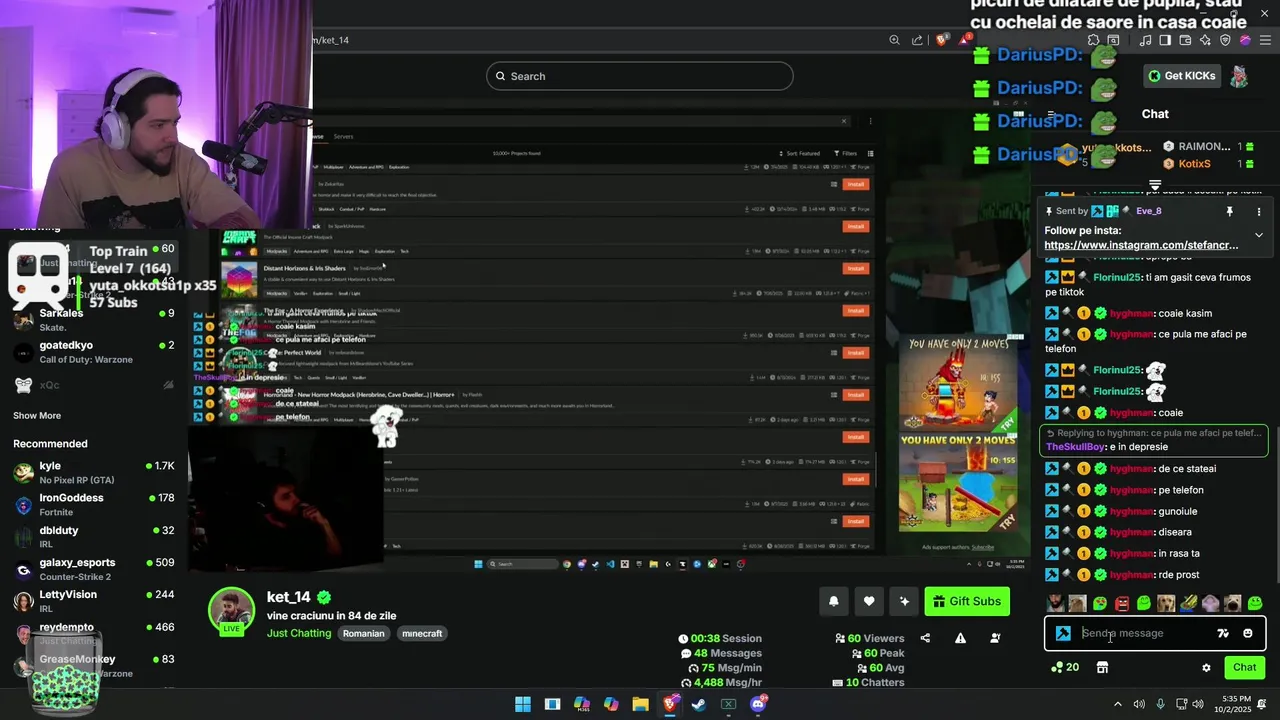Screen dimensions: 1280x720
Task: Click ket_14 channel name
Action: (x=289, y=597)
